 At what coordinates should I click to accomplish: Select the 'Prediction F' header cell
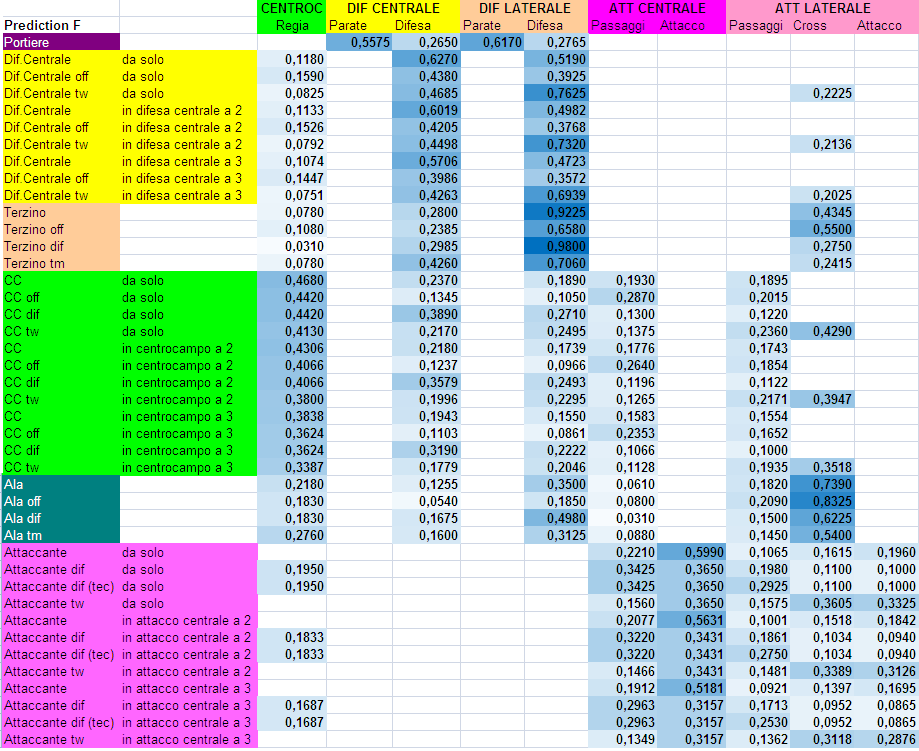(x=60, y=25)
